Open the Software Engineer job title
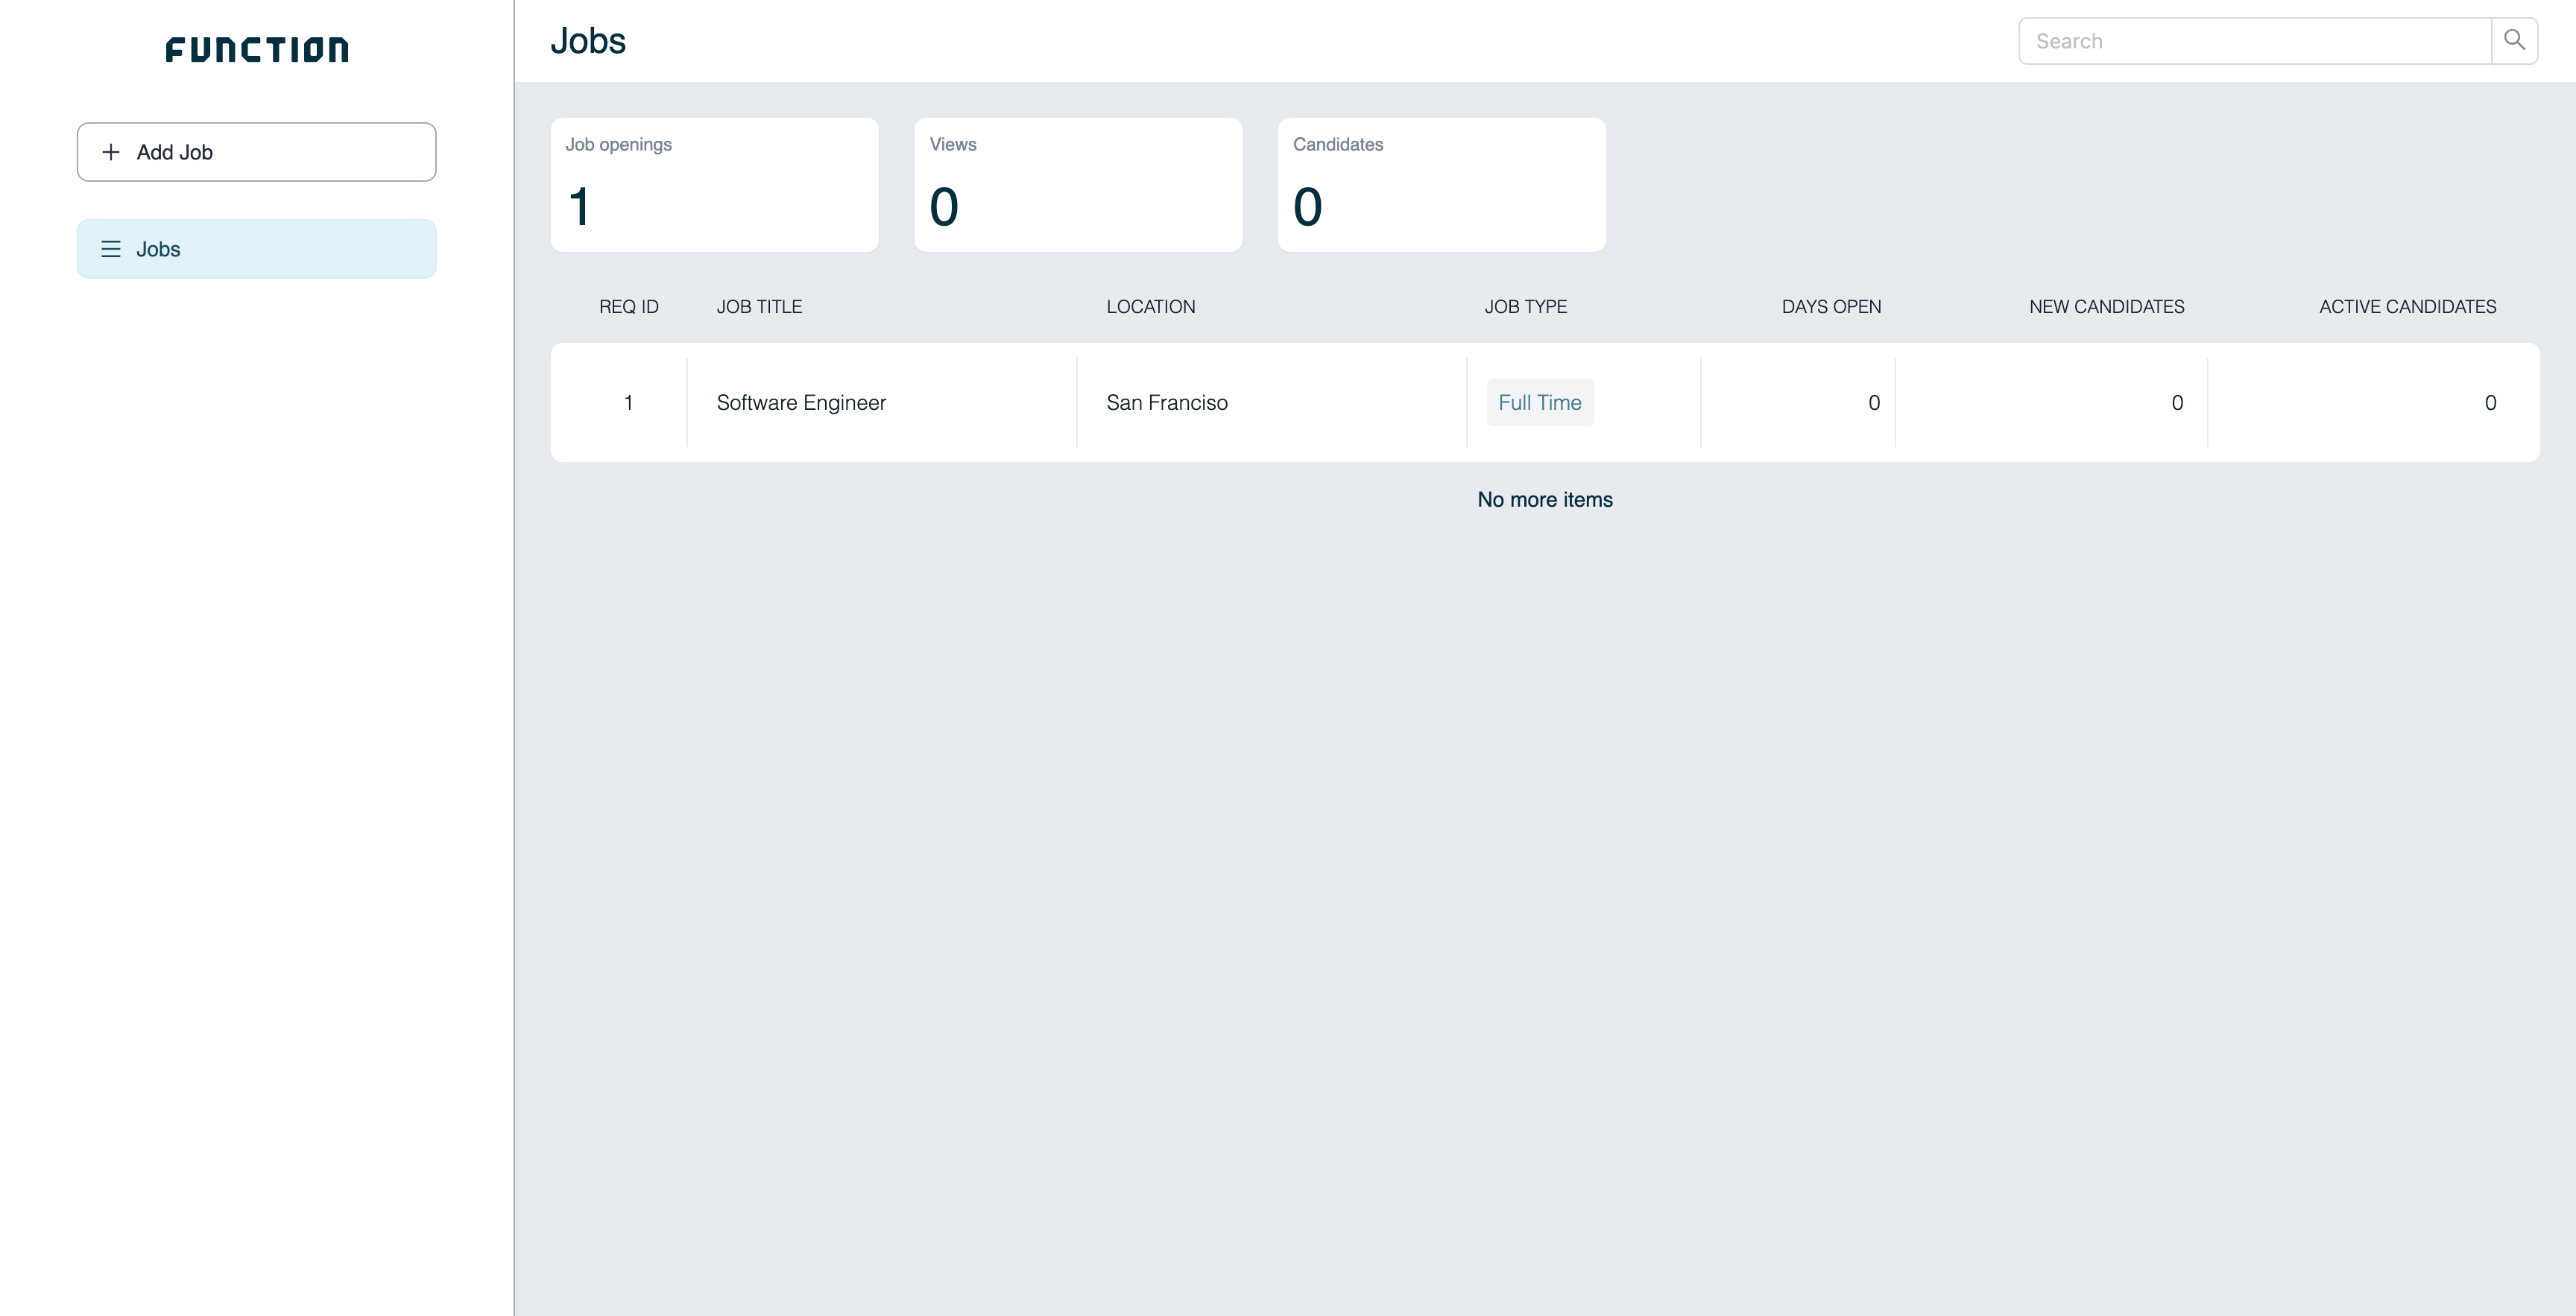The image size is (2576, 1316). [x=801, y=403]
